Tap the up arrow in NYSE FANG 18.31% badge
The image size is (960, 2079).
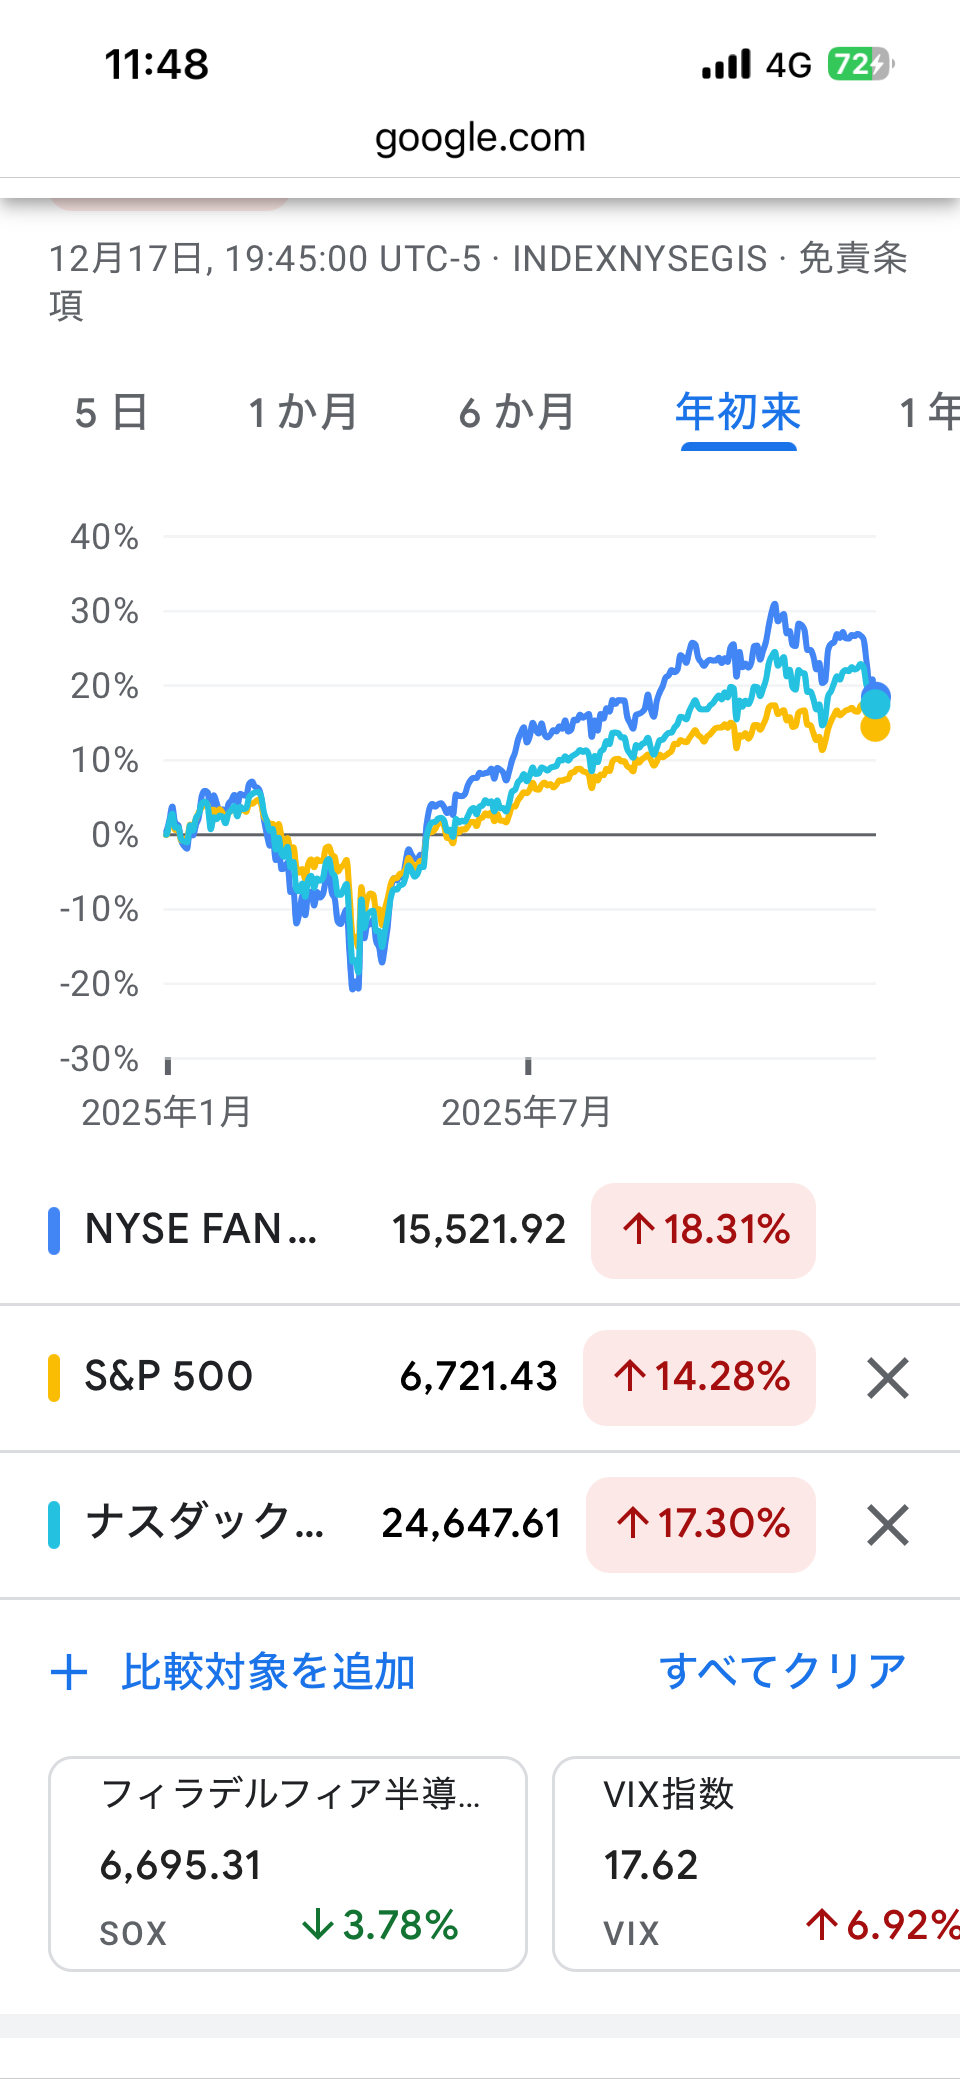(638, 1230)
